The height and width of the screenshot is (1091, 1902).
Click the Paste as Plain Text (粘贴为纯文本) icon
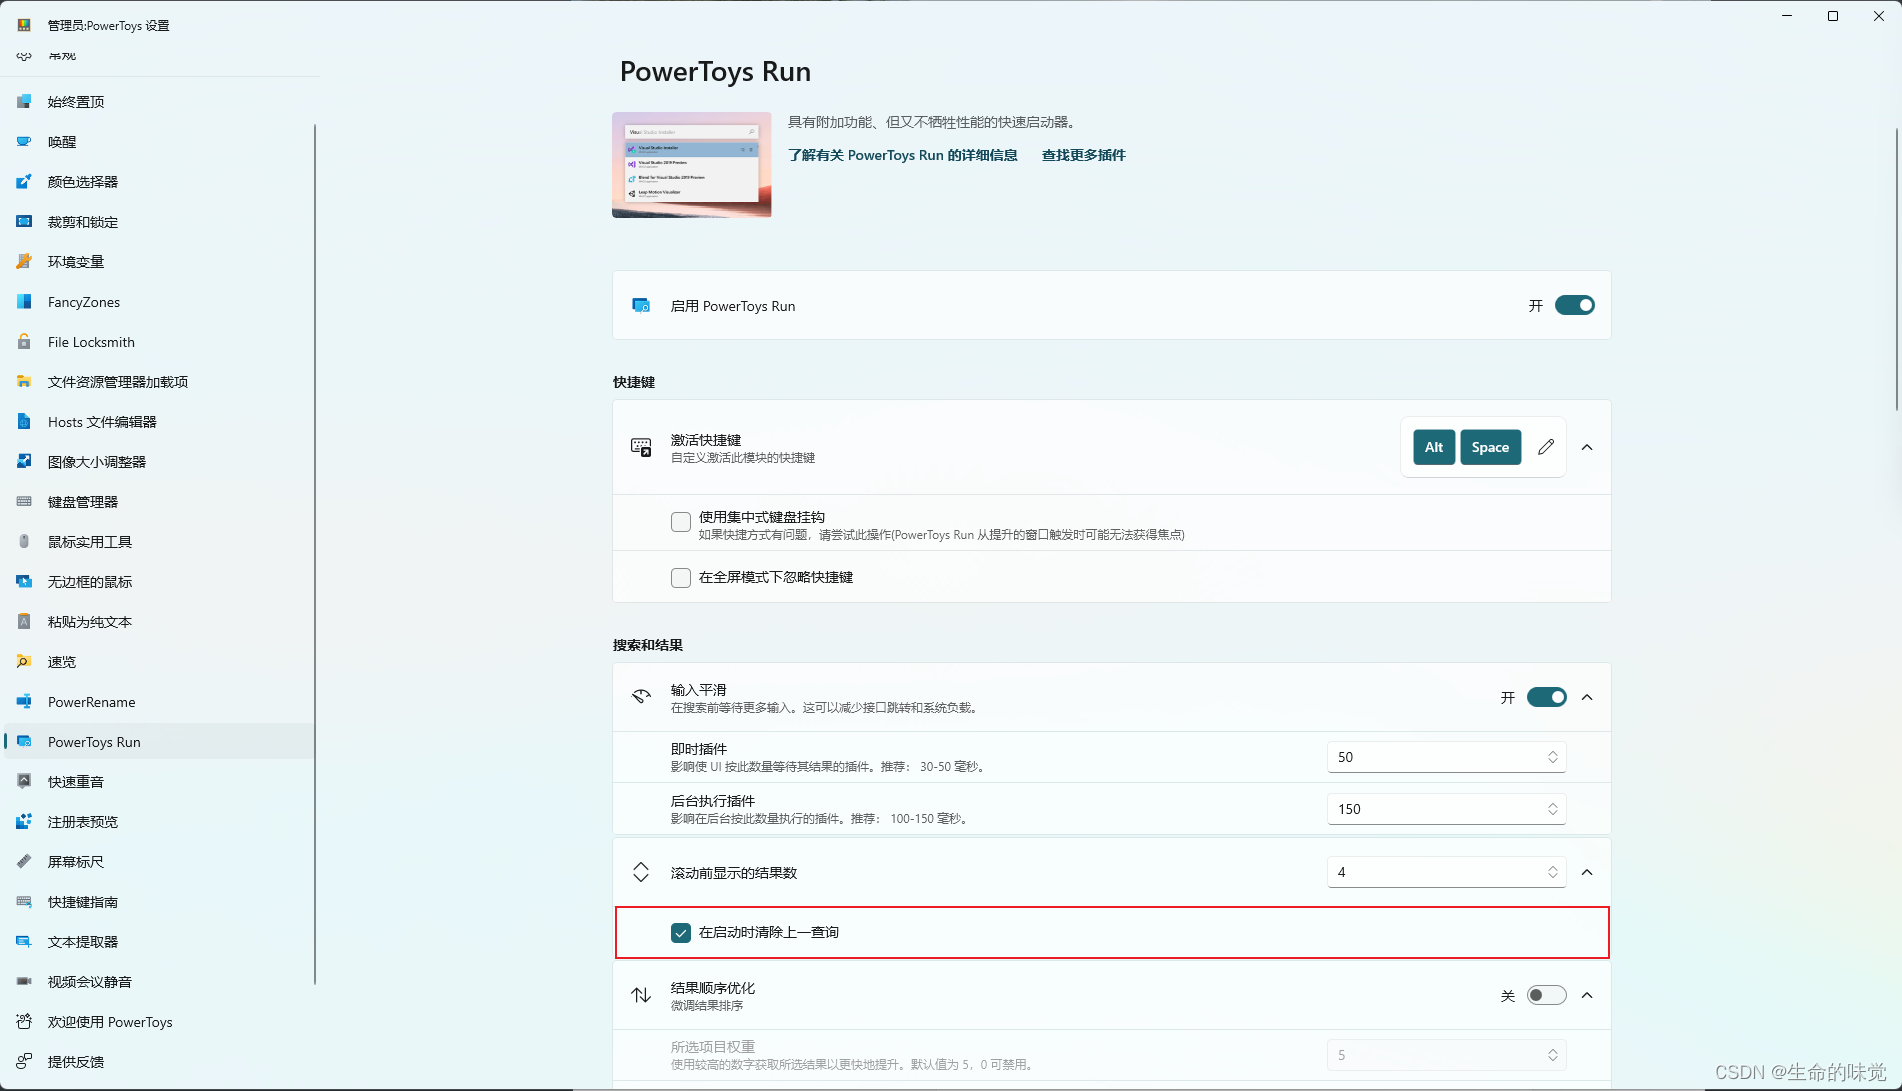(x=24, y=622)
